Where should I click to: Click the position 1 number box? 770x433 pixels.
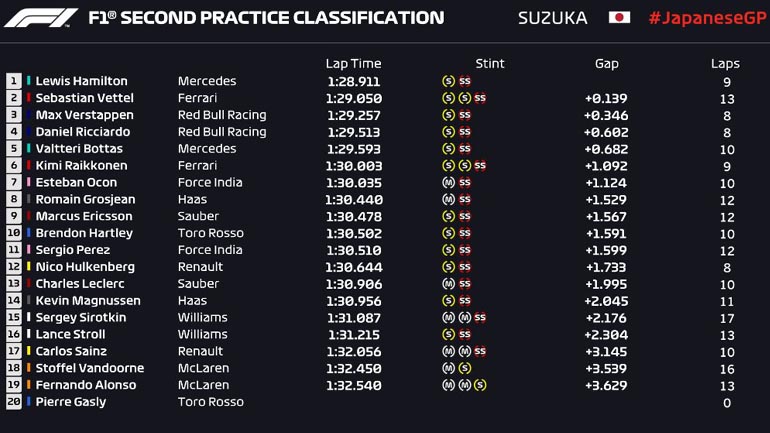(x=14, y=81)
